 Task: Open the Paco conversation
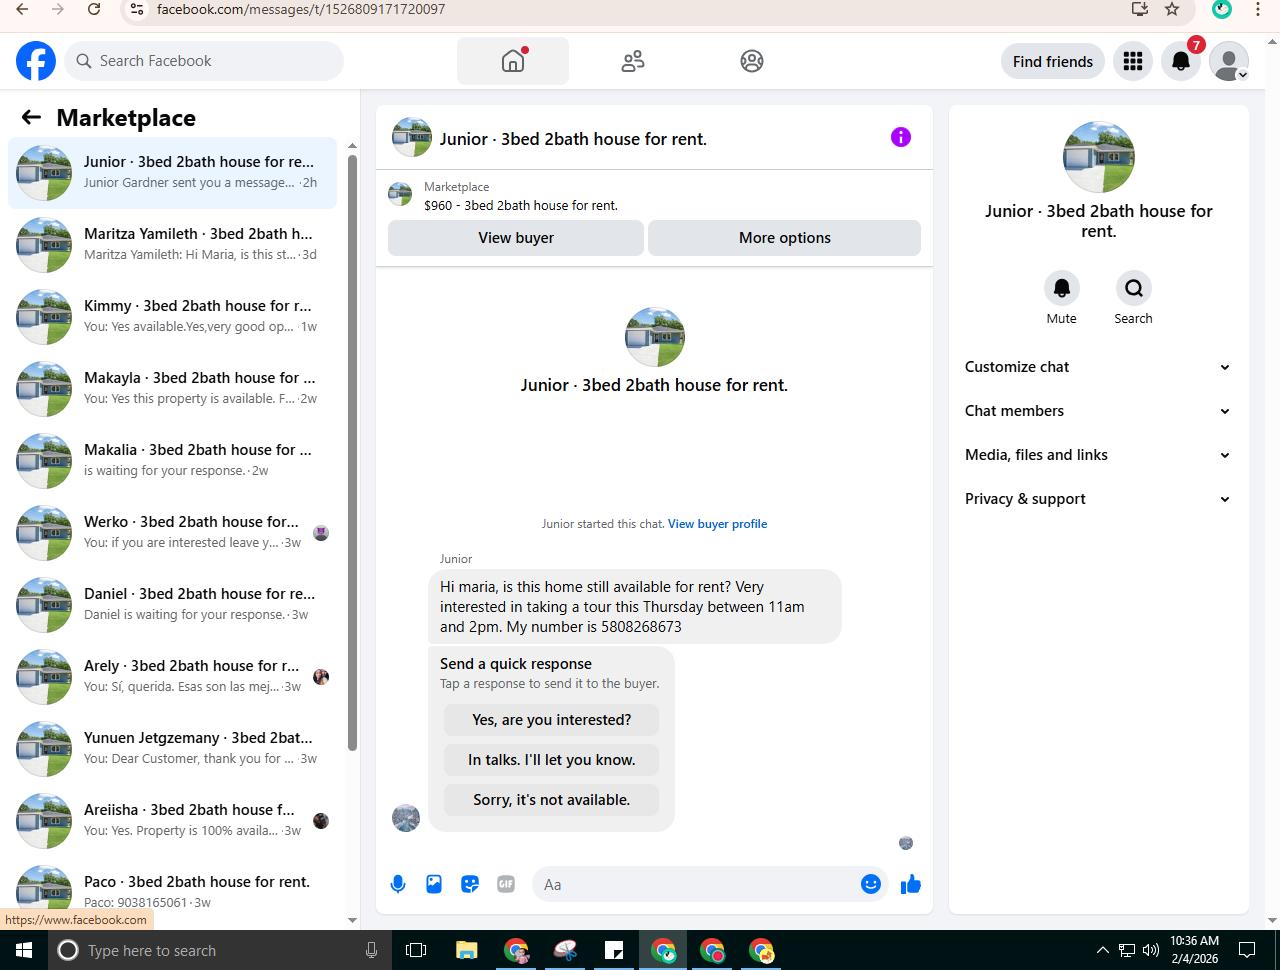[172, 891]
